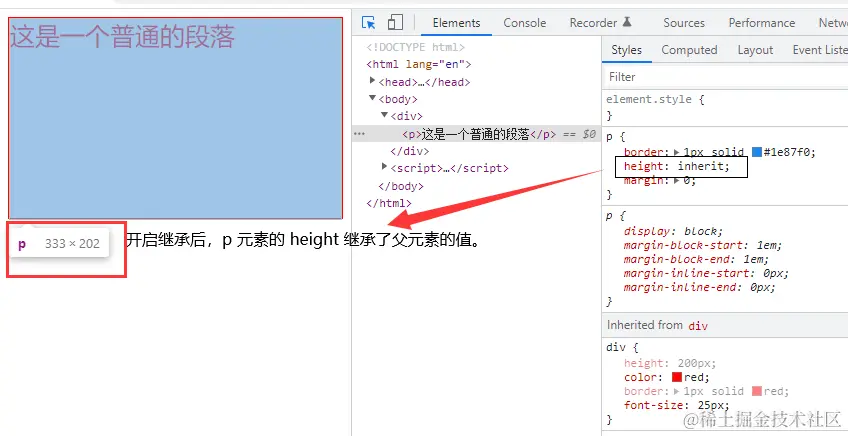848x436 pixels.
Task: Collapse the body element node
Action: [372, 98]
